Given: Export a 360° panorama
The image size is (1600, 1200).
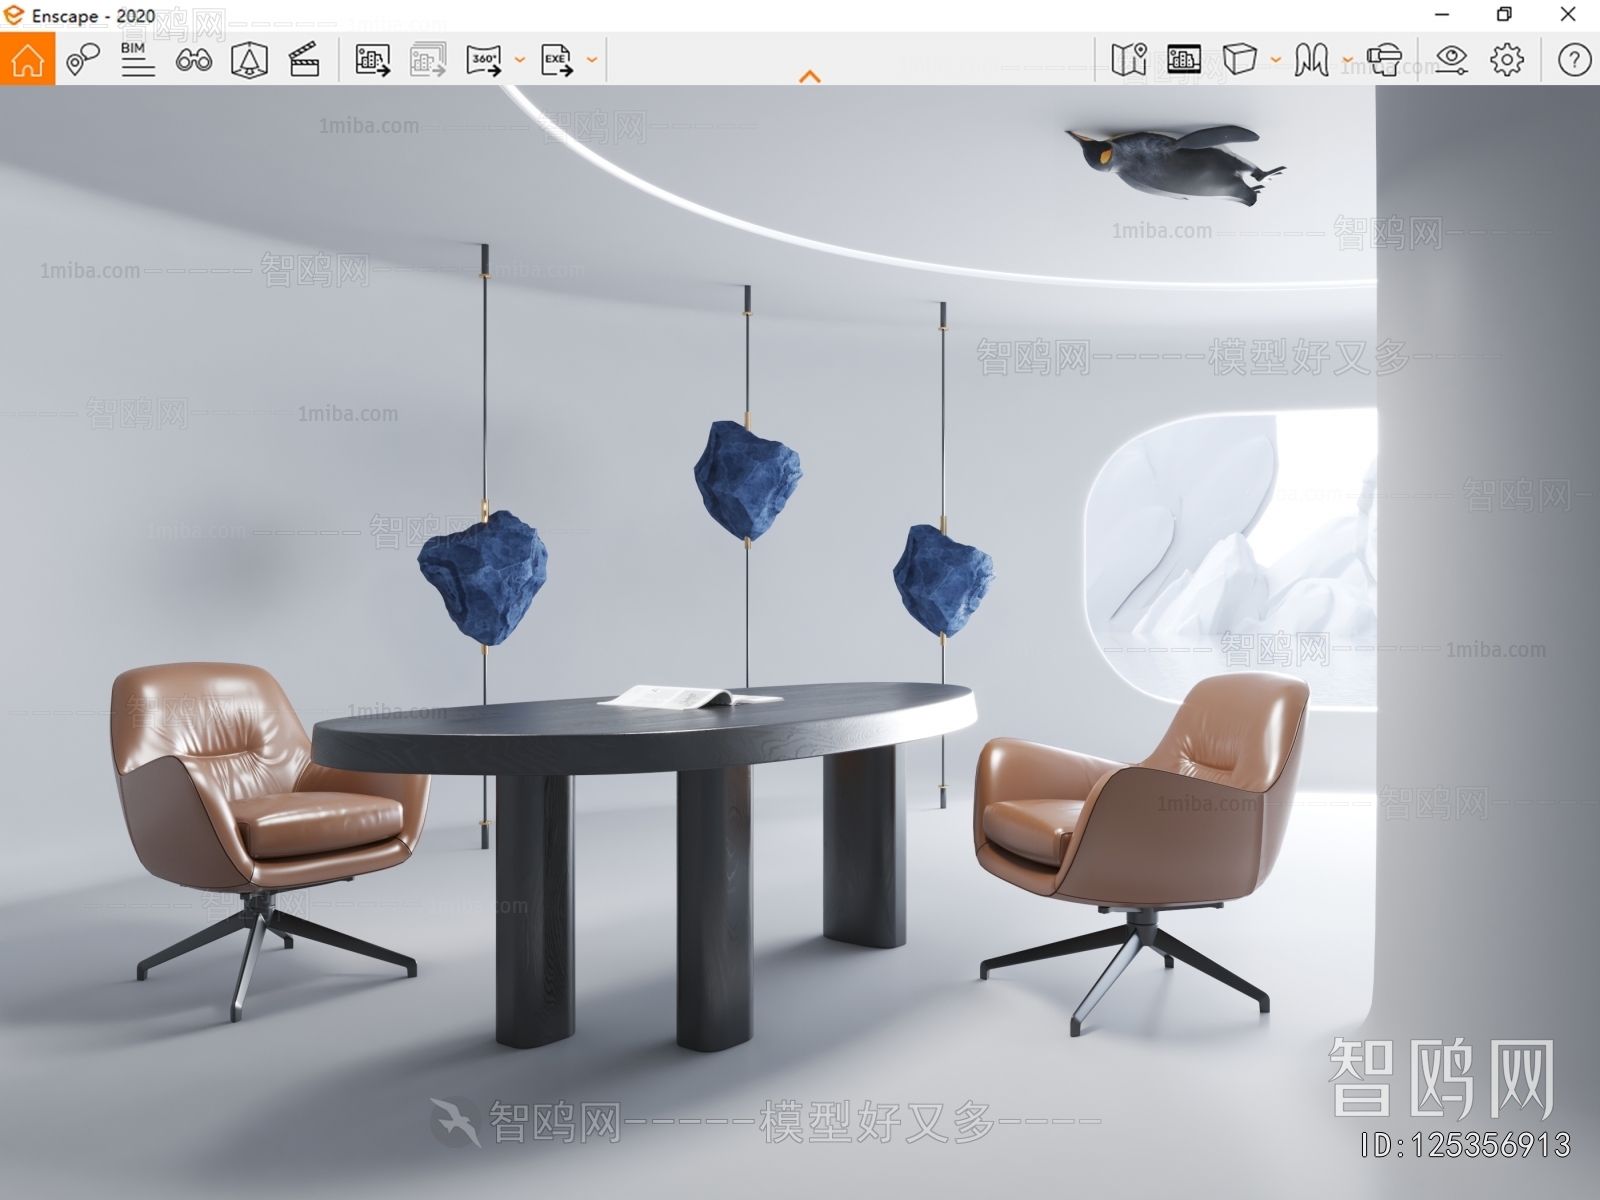Looking at the screenshot, I should [x=484, y=60].
